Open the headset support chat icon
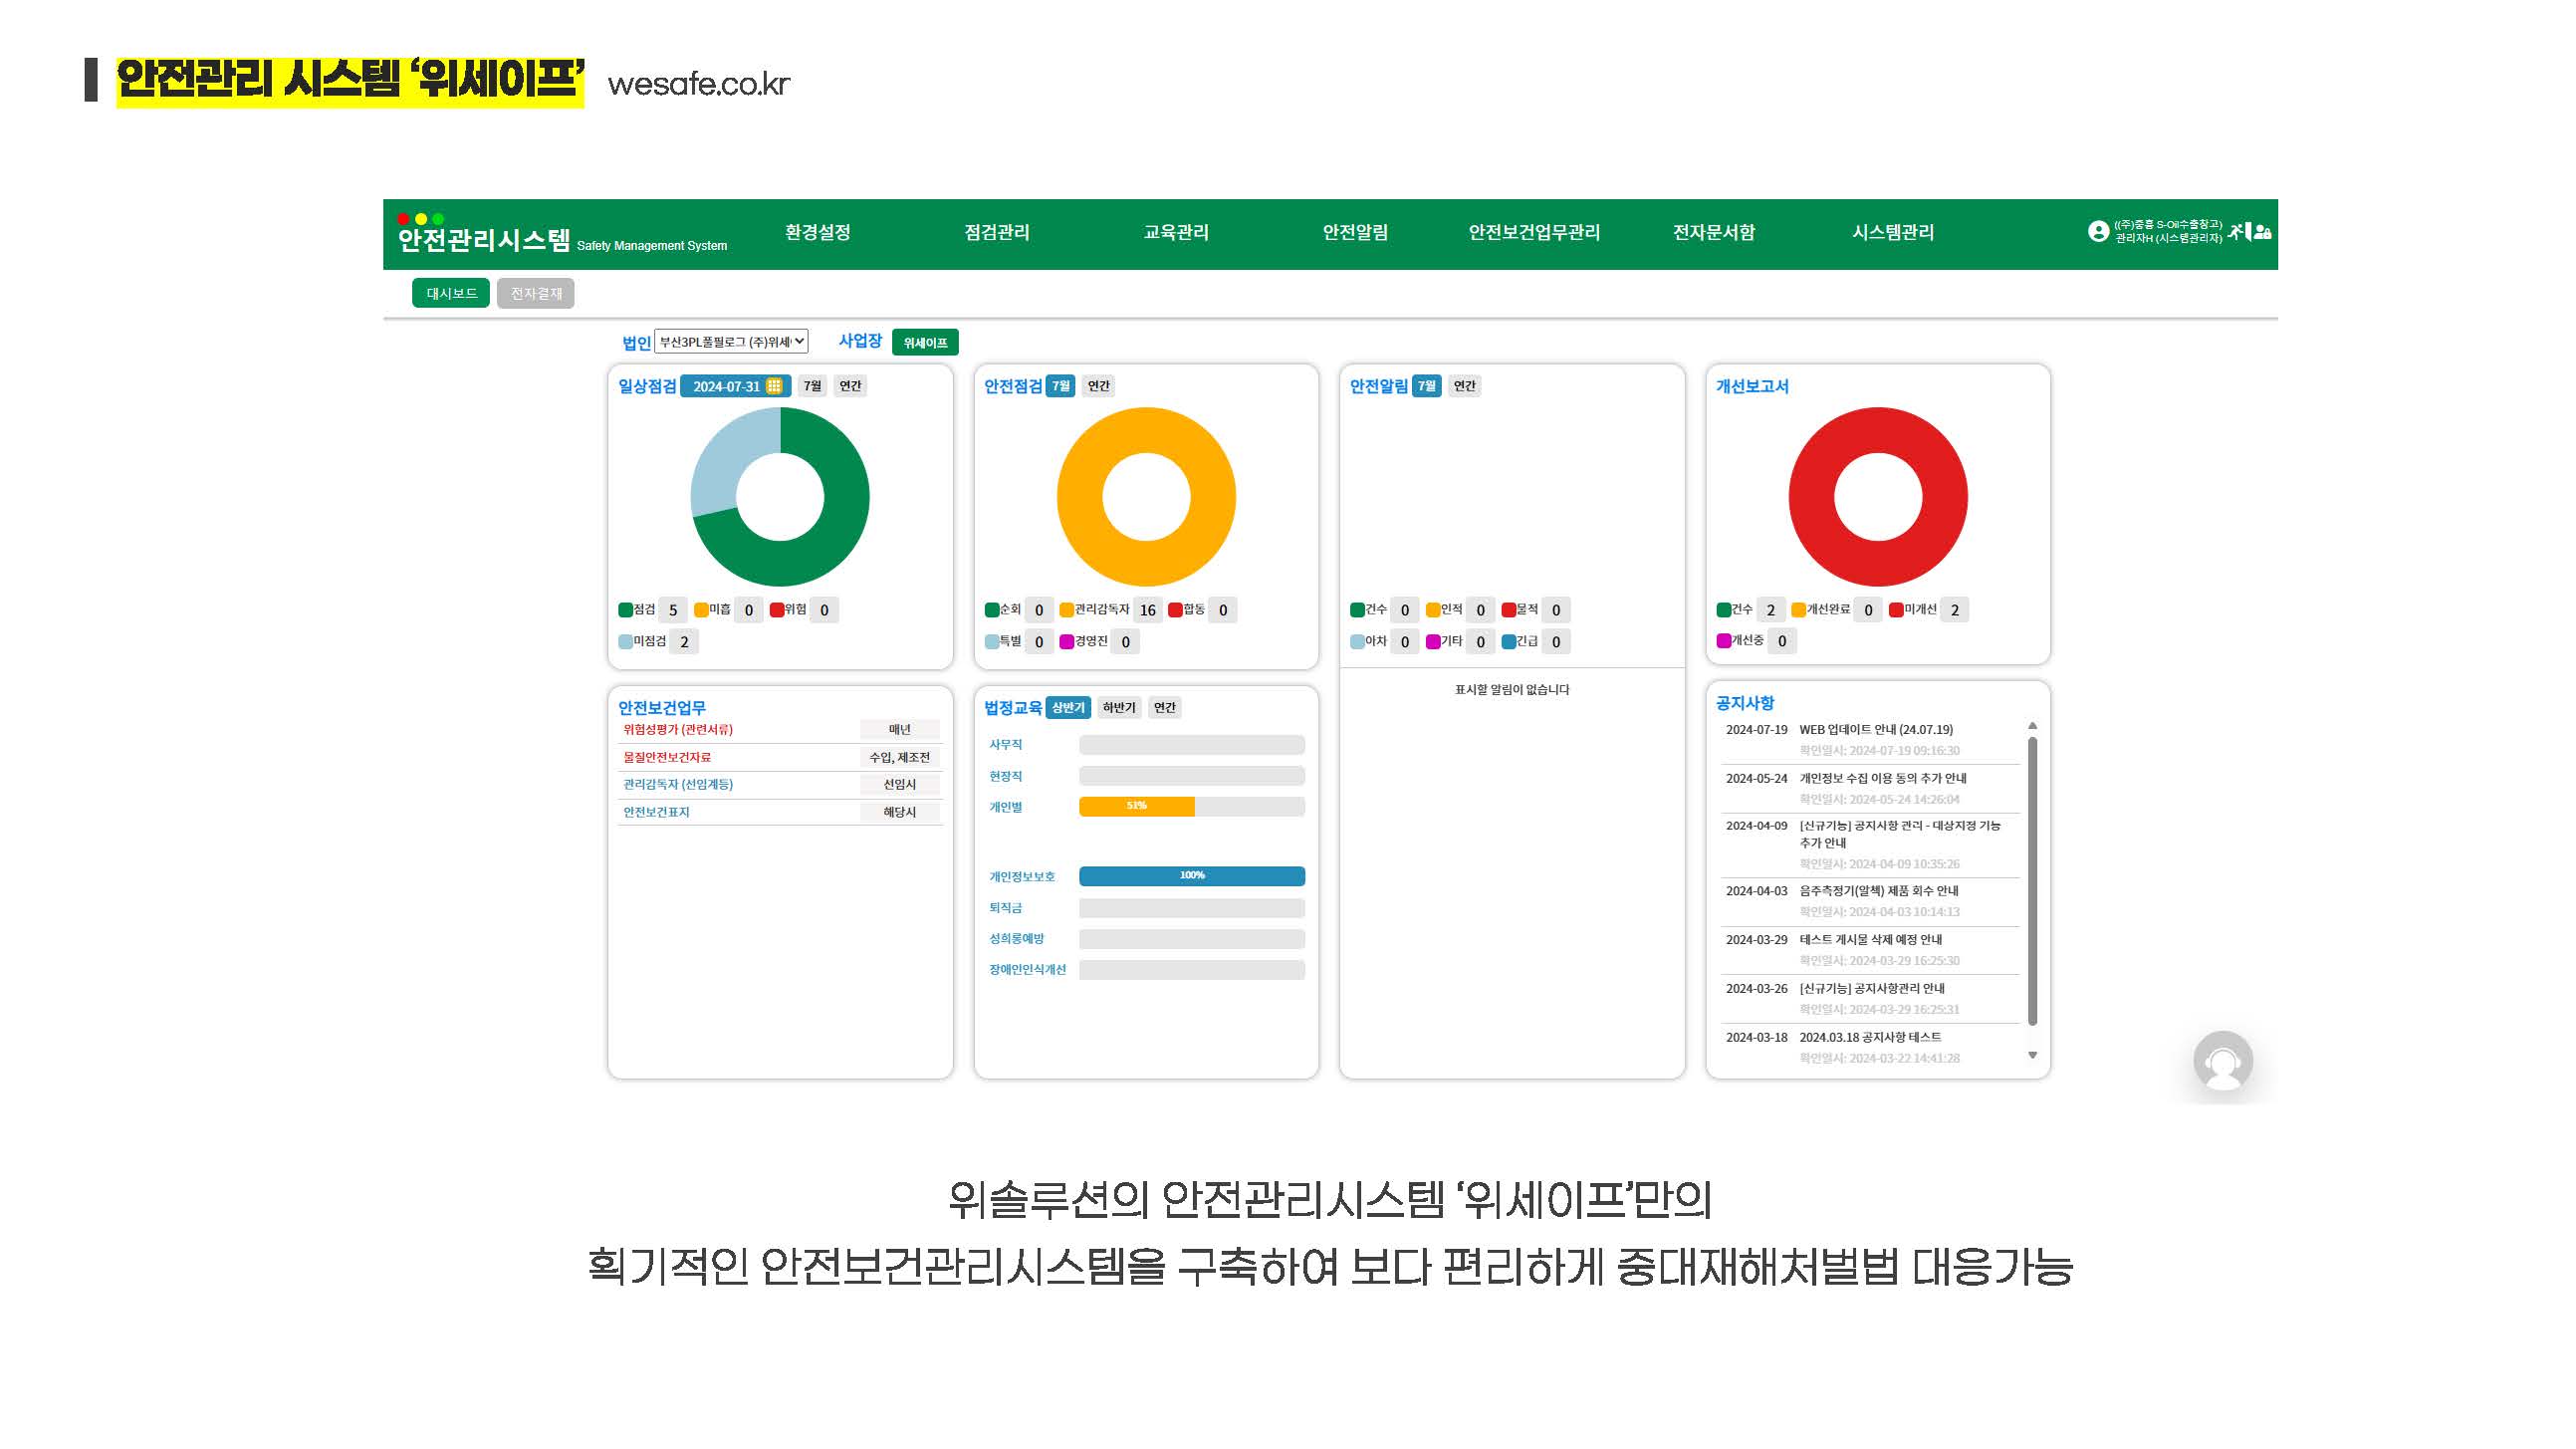Screen dimensions: 2576x1449 (x=2222, y=1061)
